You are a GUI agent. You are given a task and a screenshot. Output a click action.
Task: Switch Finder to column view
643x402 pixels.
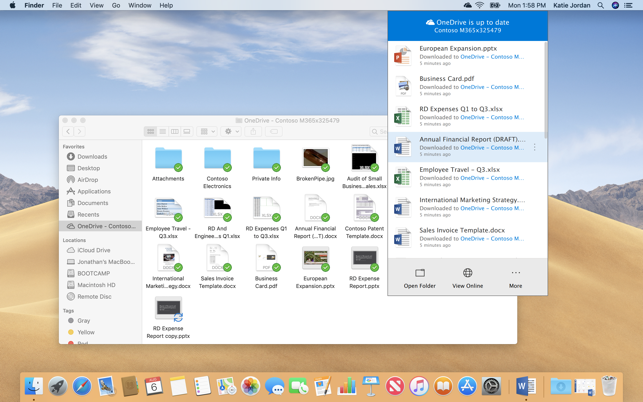pyautogui.click(x=175, y=131)
